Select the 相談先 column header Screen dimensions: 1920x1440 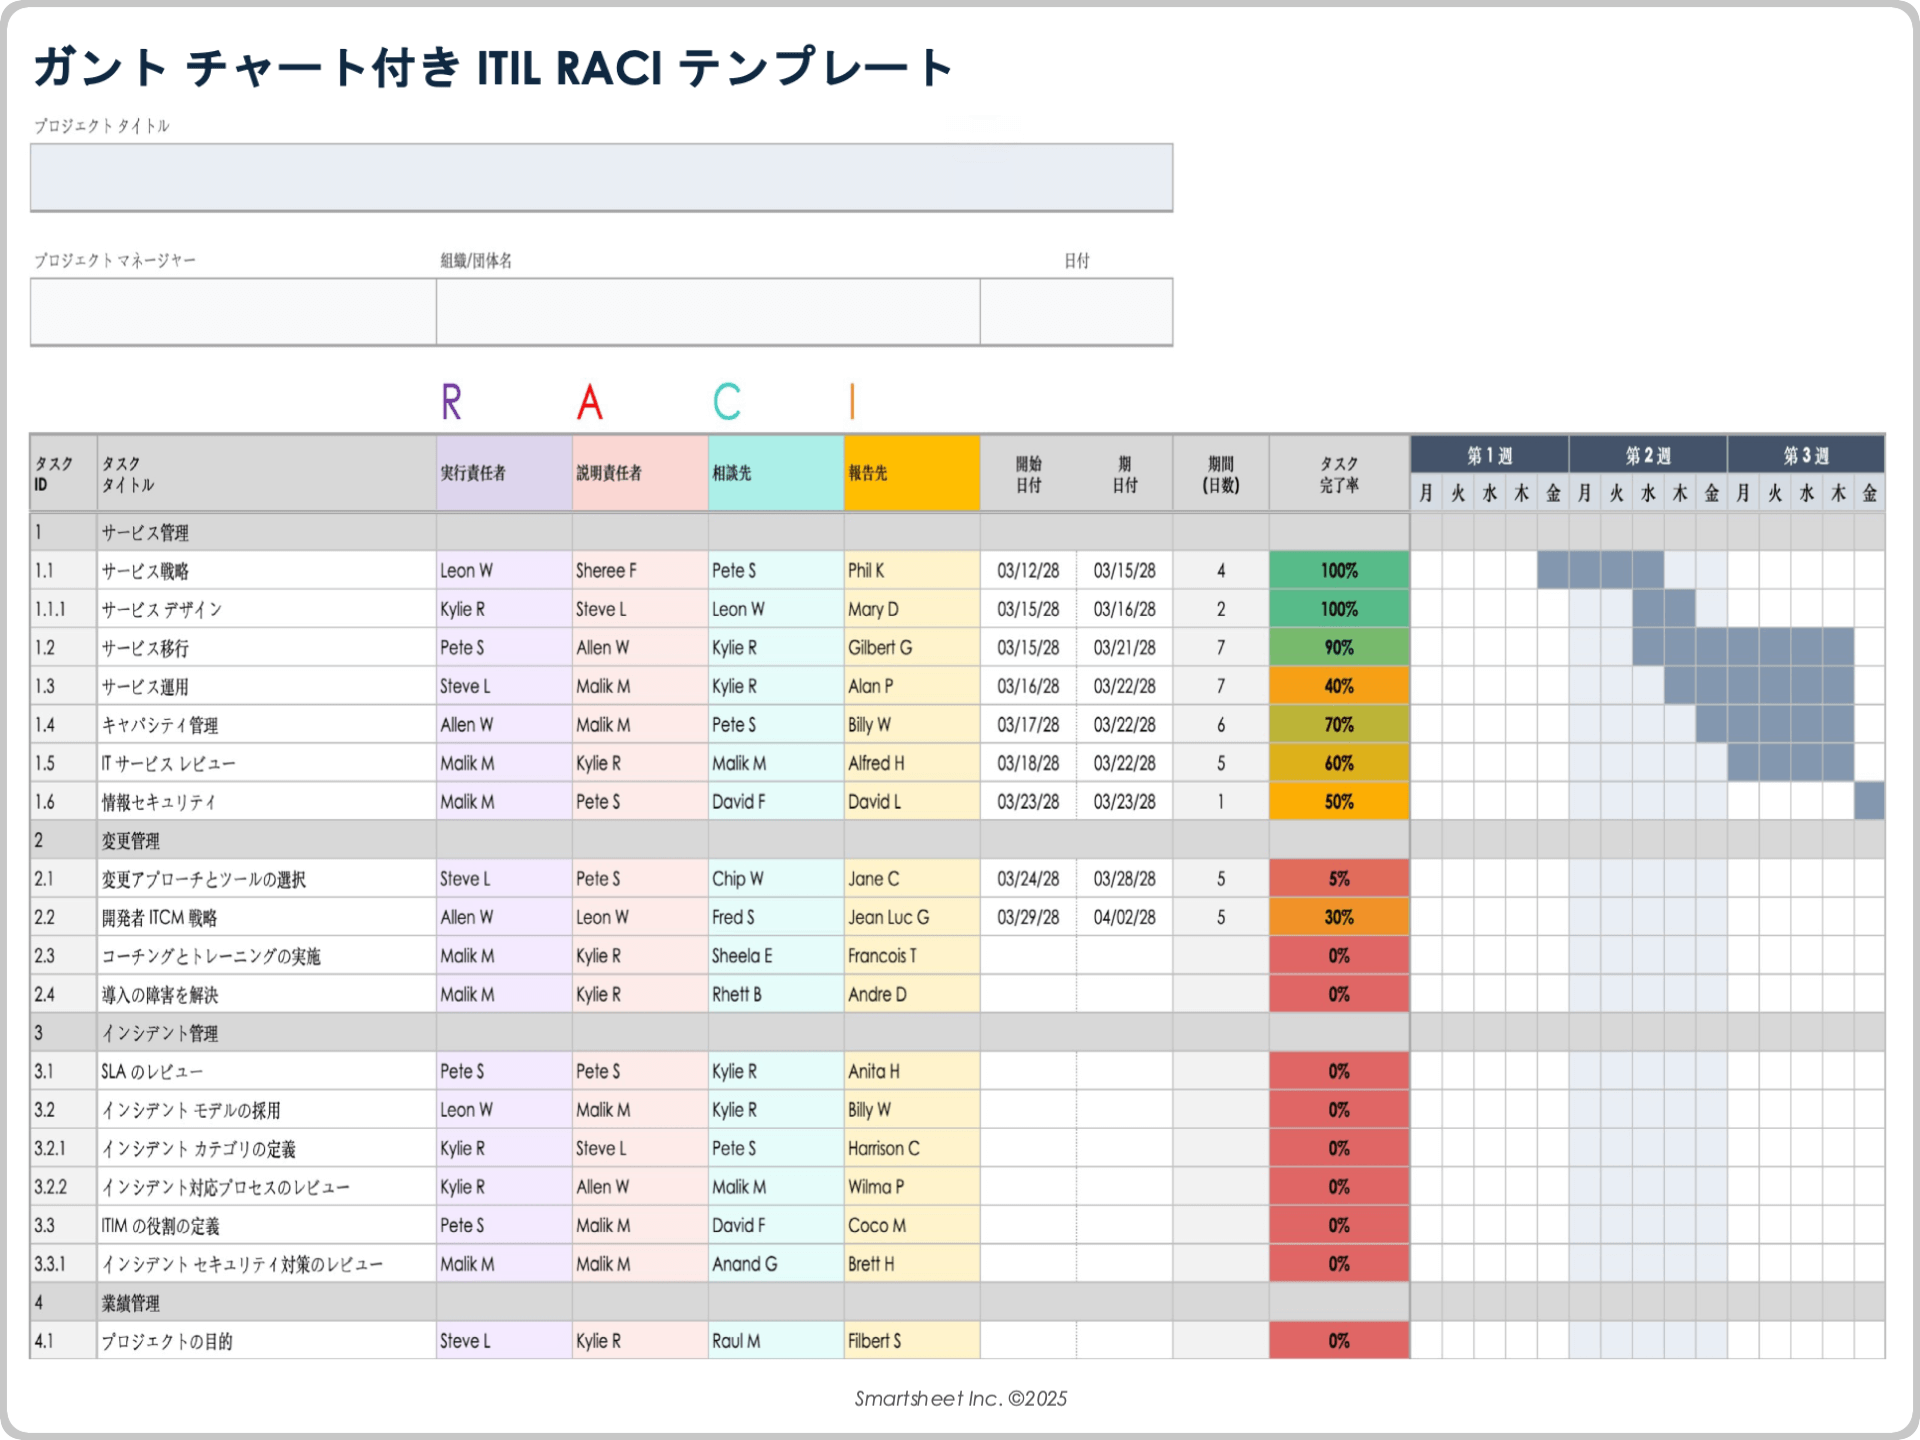pyautogui.click(x=776, y=473)
